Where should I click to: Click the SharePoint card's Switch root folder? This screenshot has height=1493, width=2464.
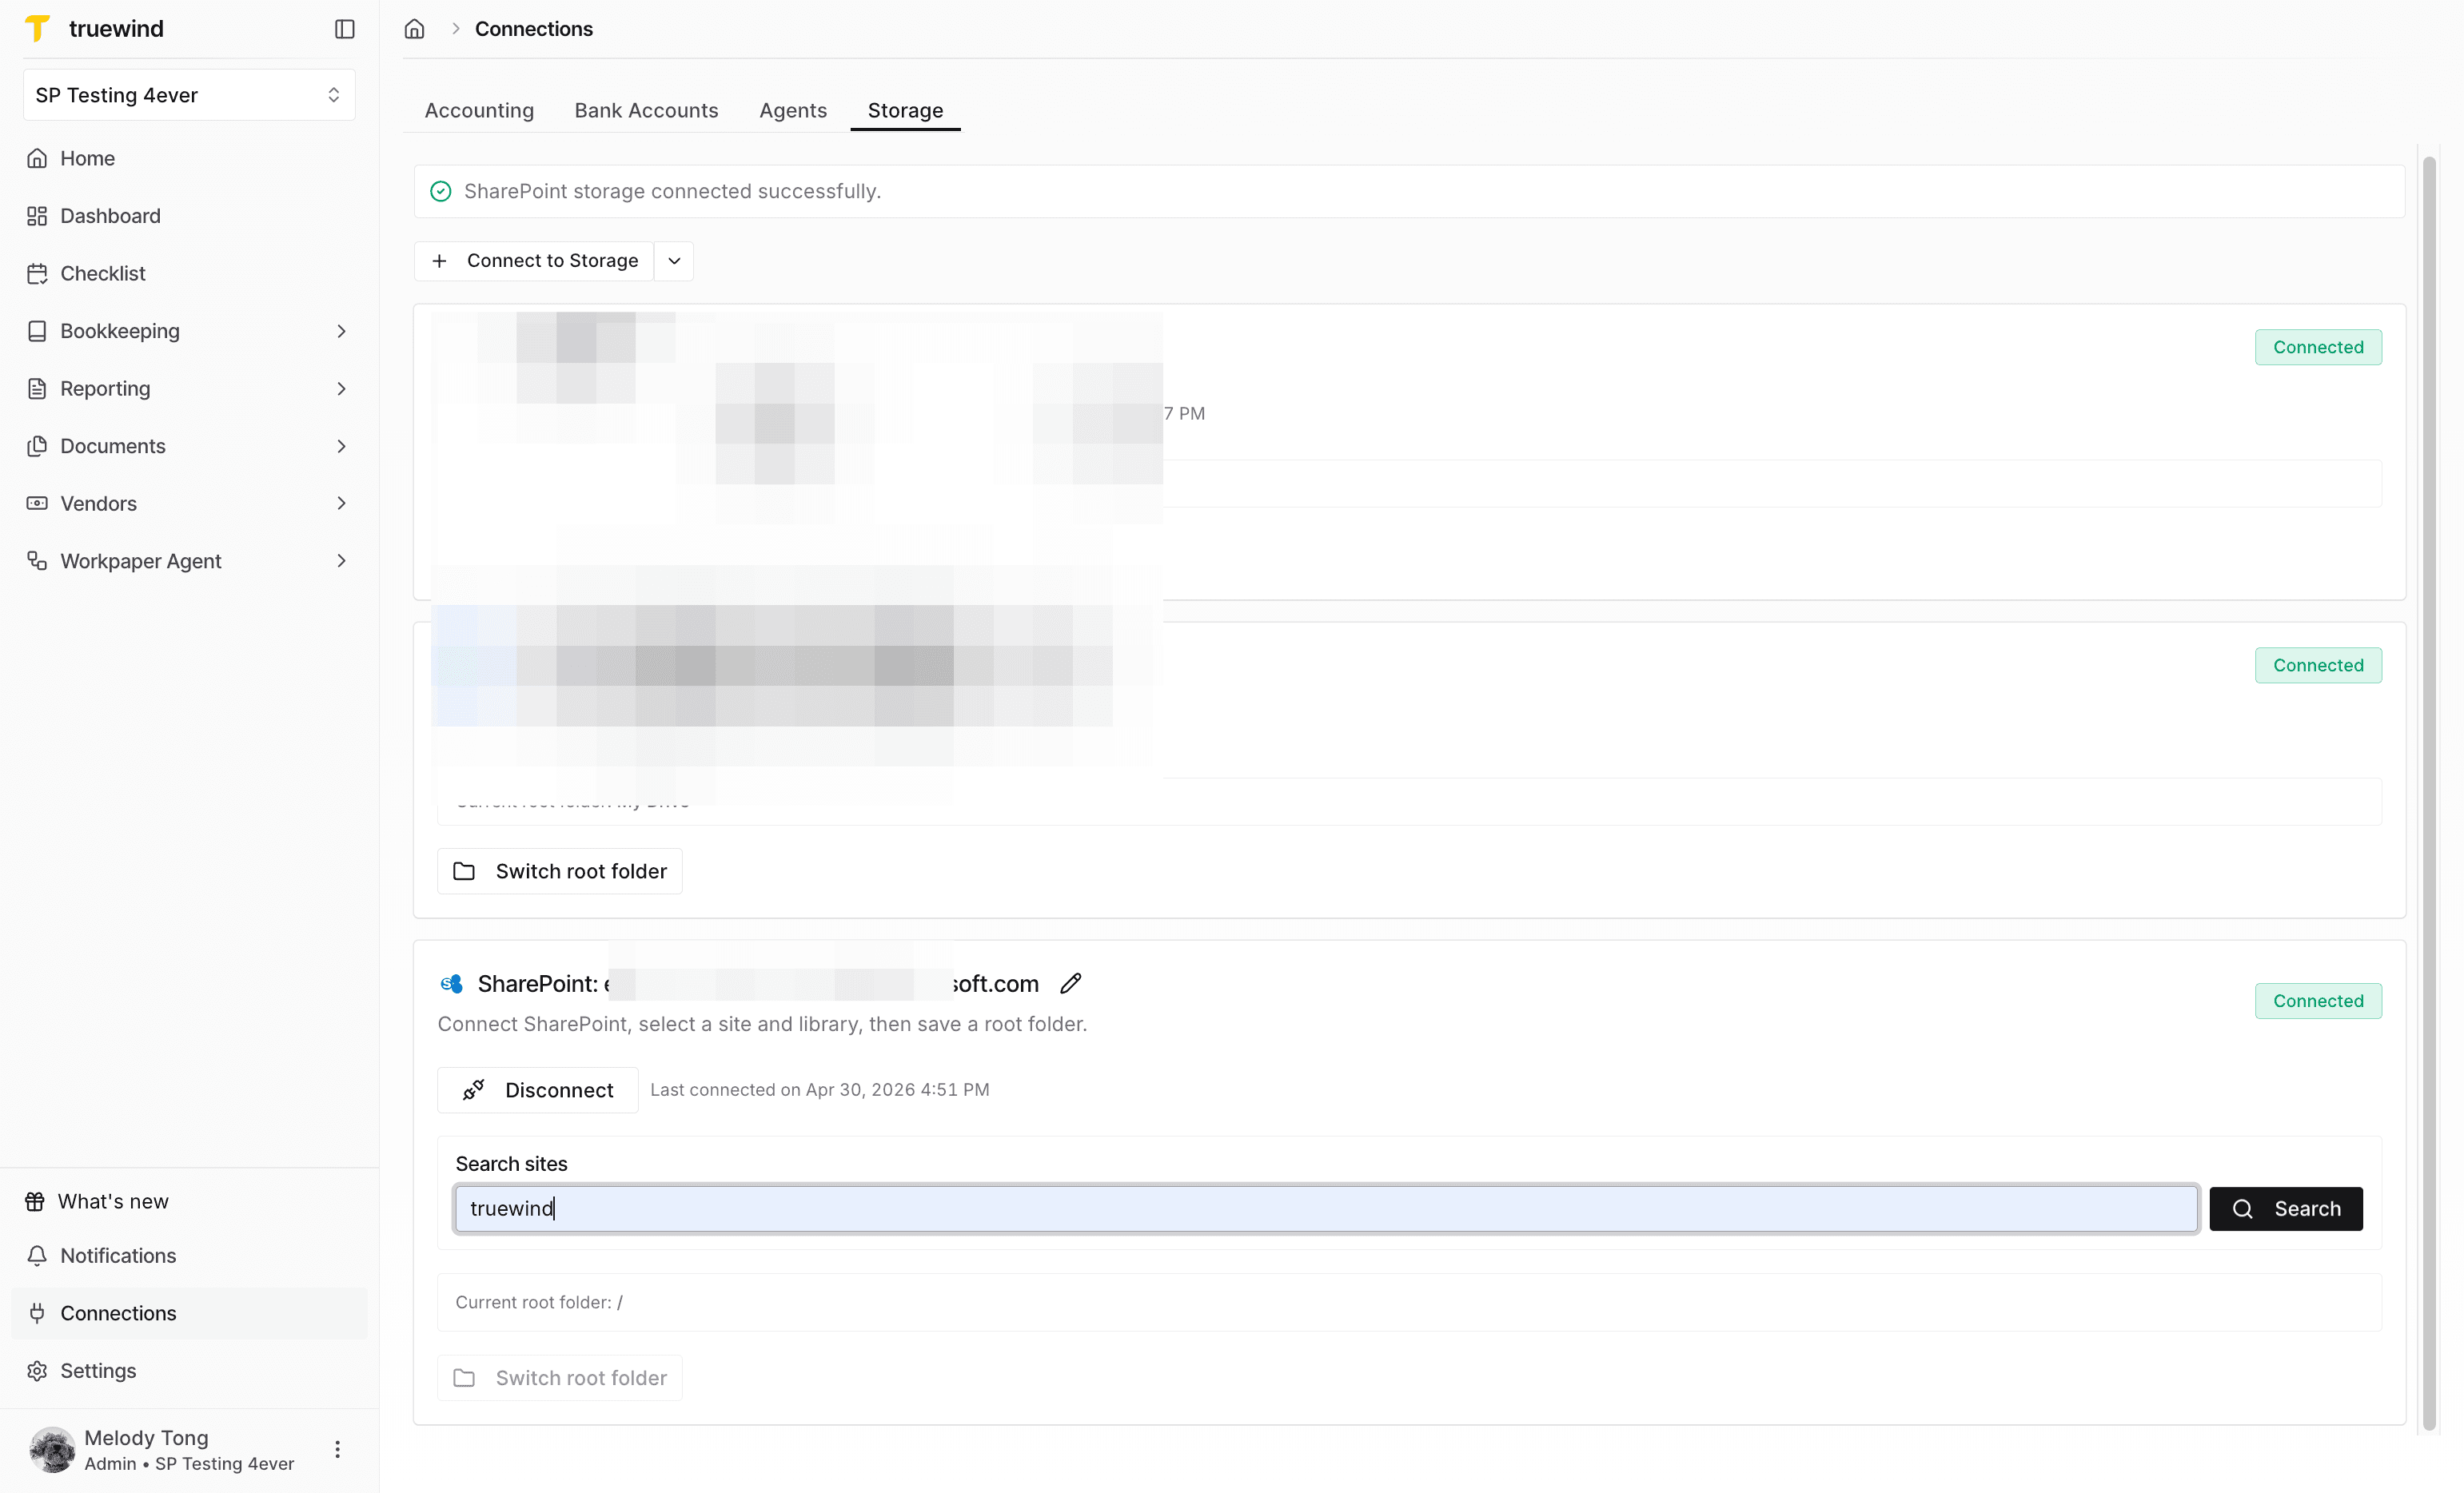click(x=560, y=1378)
